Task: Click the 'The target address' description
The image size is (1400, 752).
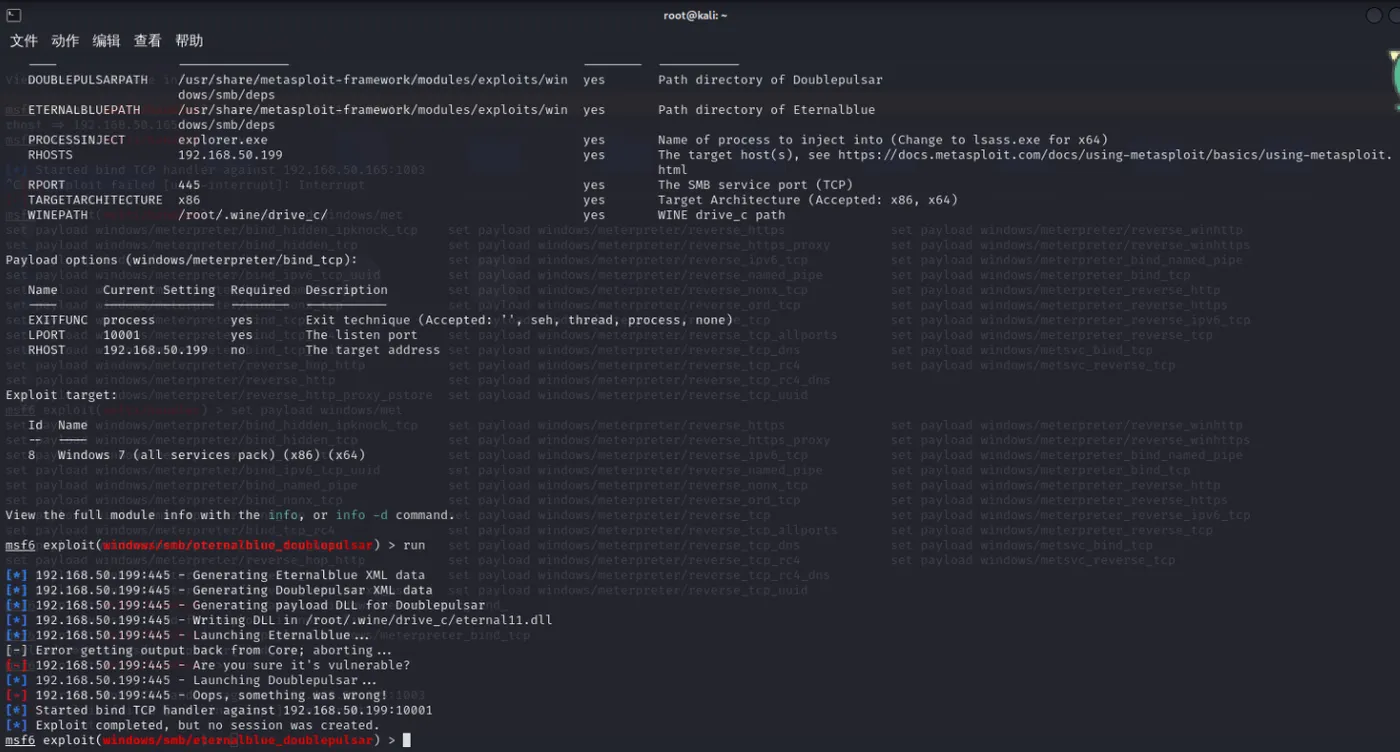Action: coord(373,350)
